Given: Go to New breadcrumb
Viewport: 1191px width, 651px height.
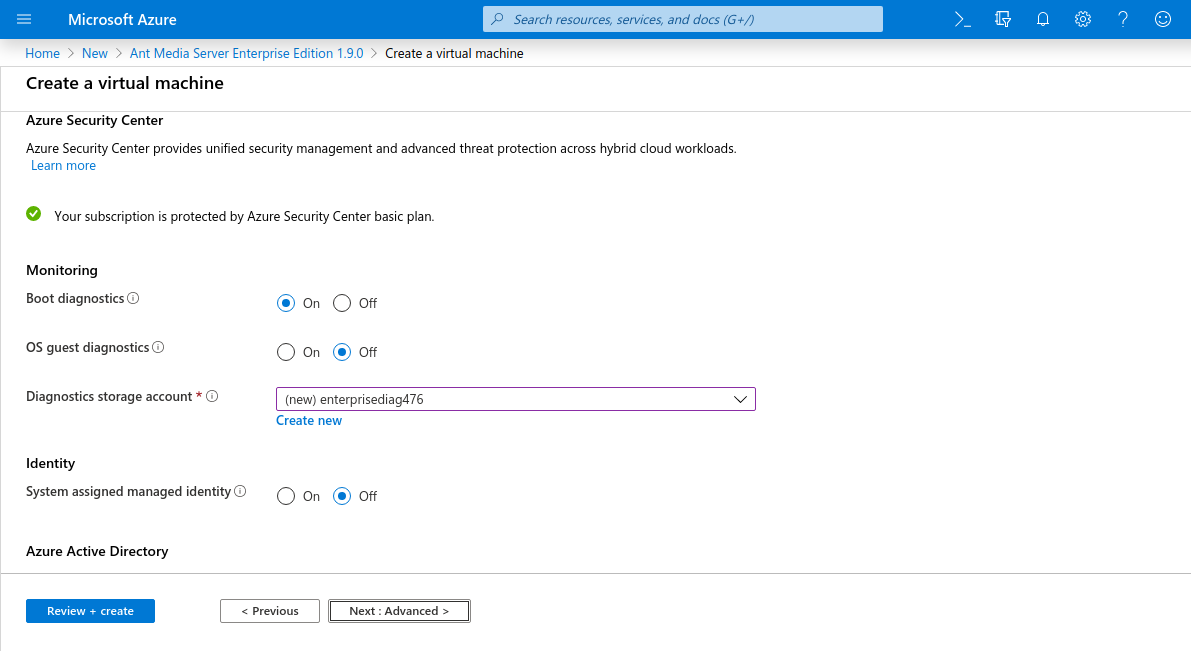Looking at the screenshot, I should tap(95, 53).
